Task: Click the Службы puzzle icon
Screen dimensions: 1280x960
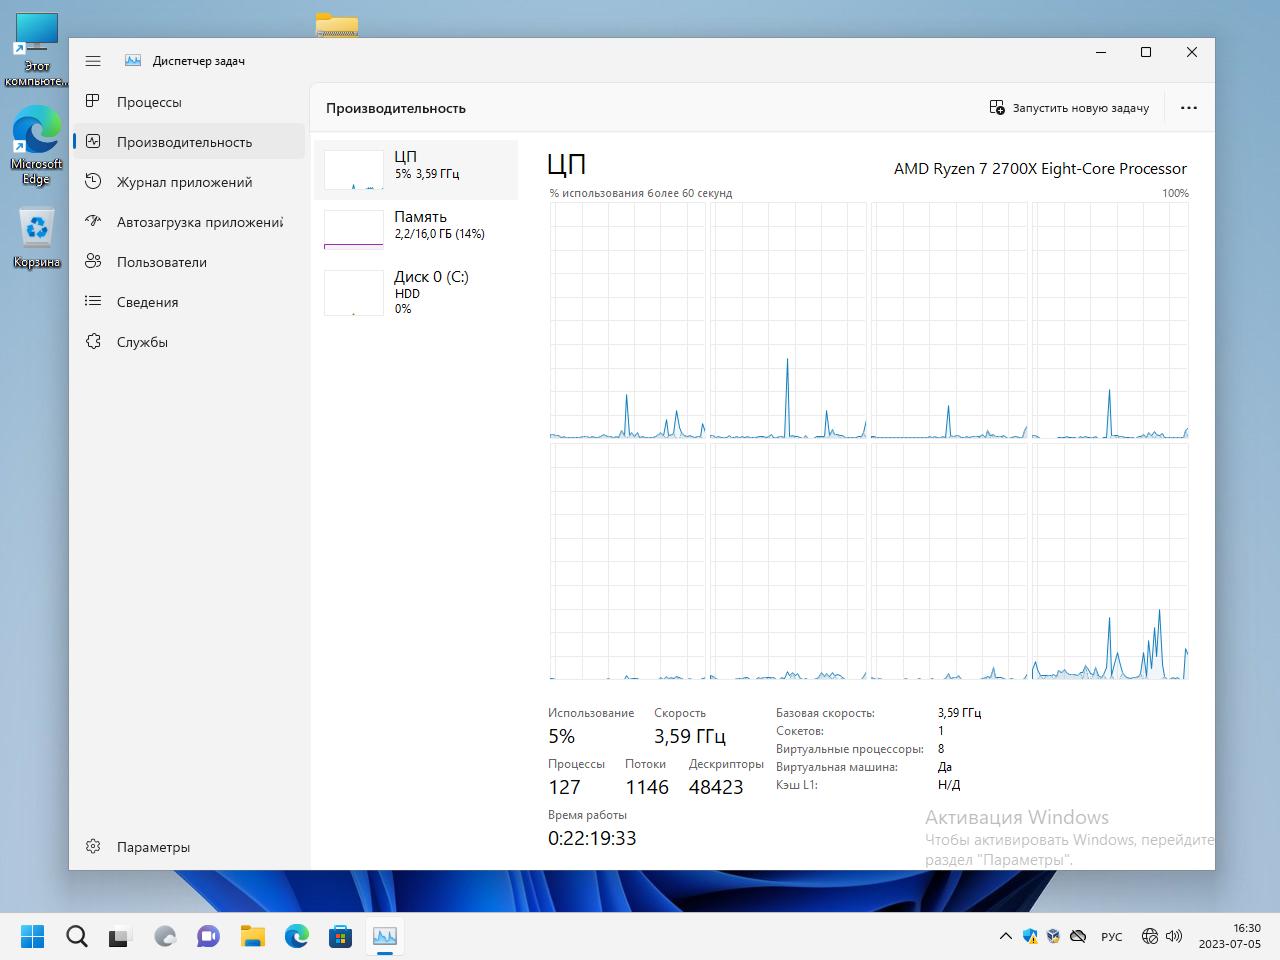Action: pos(93,341)
